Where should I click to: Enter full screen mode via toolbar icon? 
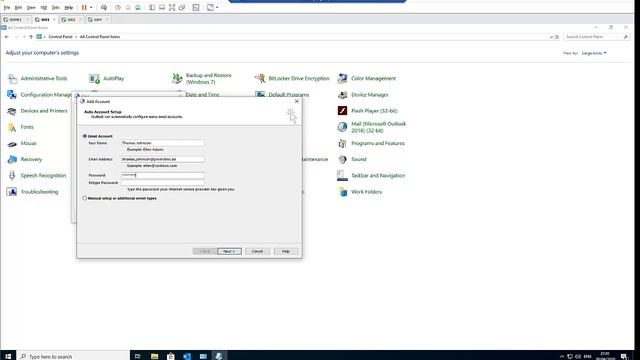172,7
